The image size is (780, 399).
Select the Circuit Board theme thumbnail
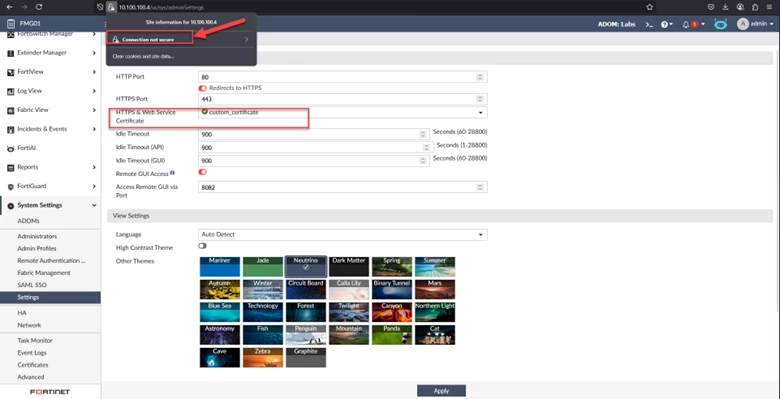[x=305, y=290]
